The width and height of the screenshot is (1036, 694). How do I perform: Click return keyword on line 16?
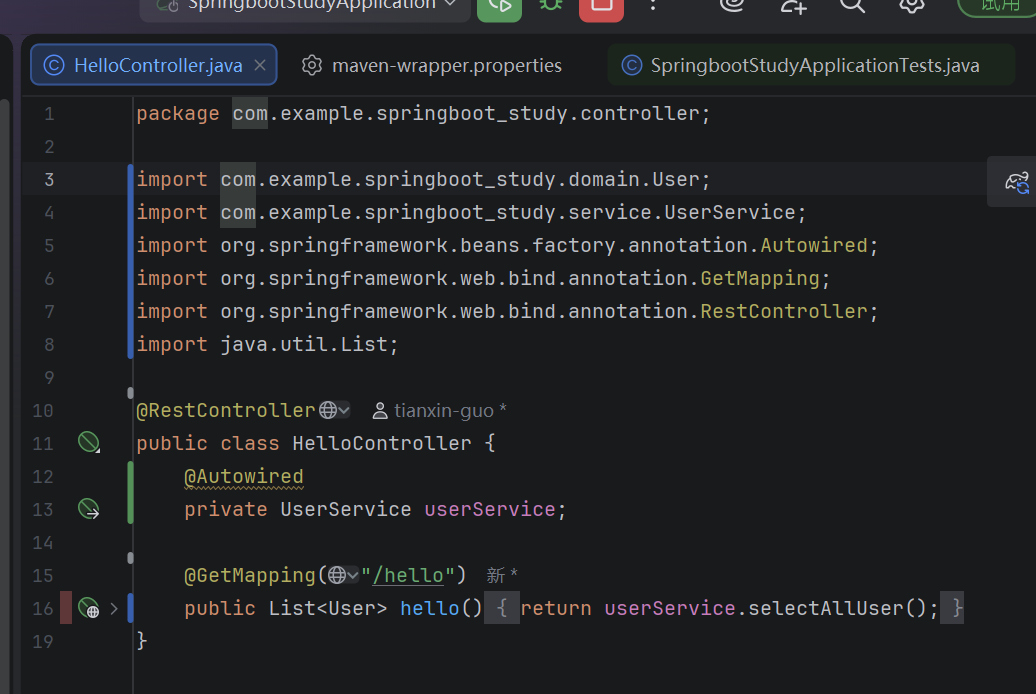556,608
